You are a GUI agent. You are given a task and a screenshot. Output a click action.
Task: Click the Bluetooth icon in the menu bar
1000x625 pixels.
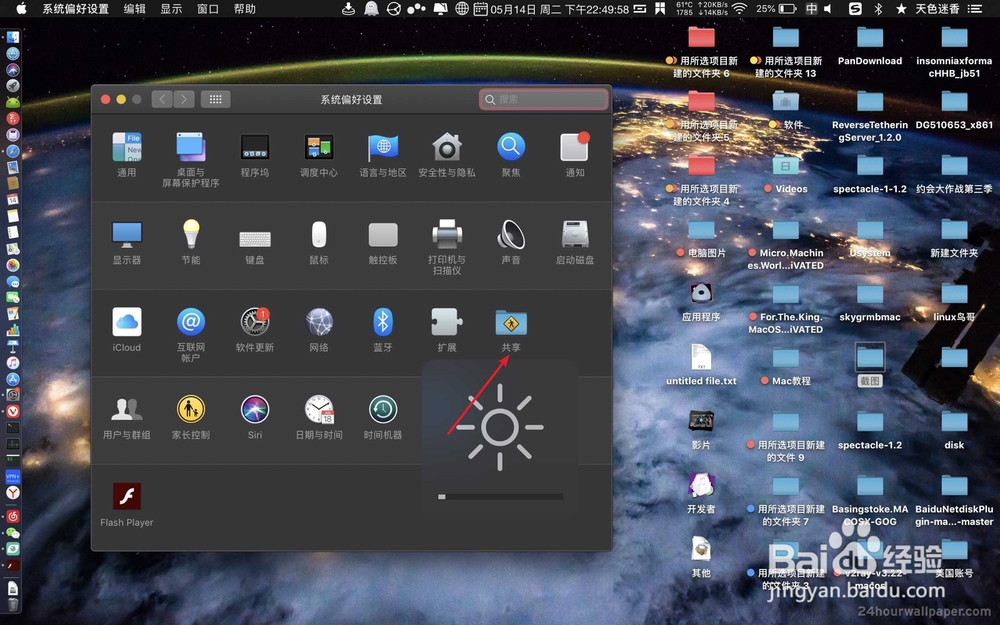tap(876, 9)
